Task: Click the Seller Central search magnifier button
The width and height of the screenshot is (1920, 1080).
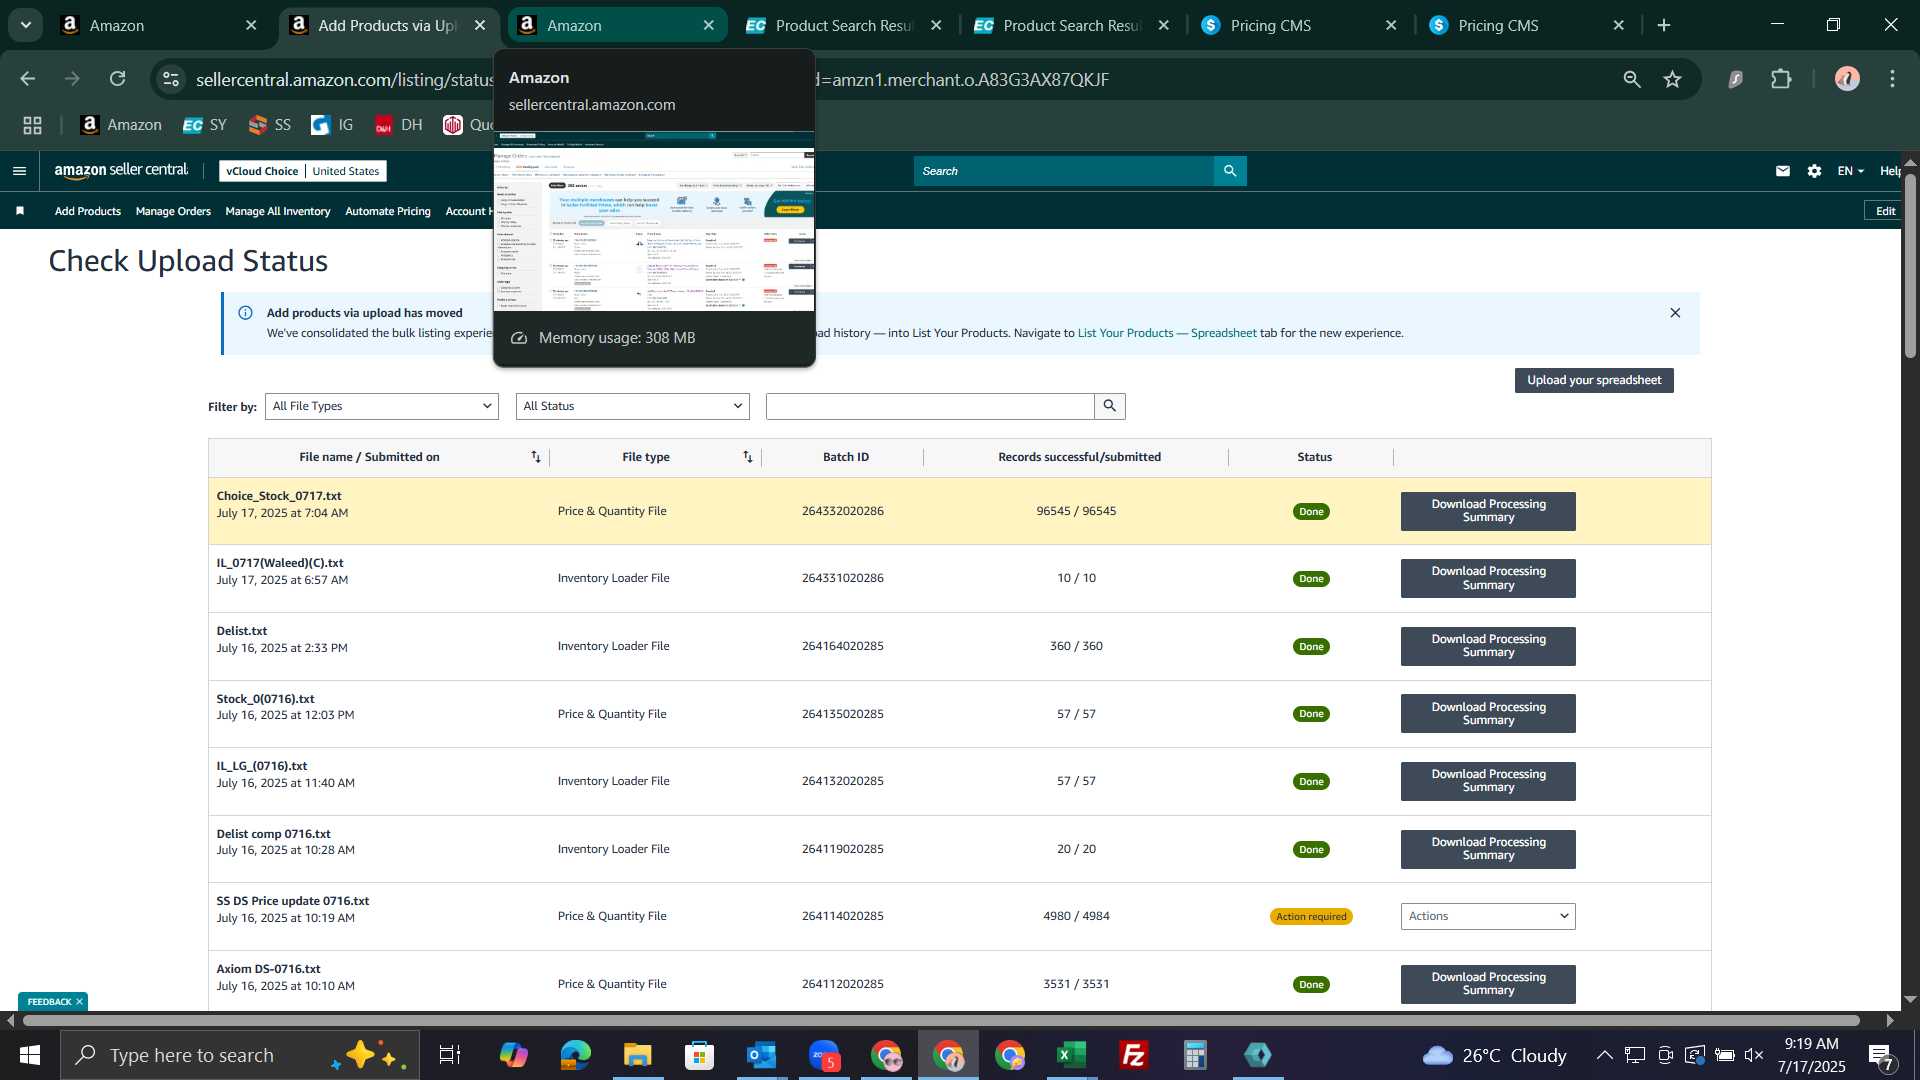Action: coord(1230,171)
